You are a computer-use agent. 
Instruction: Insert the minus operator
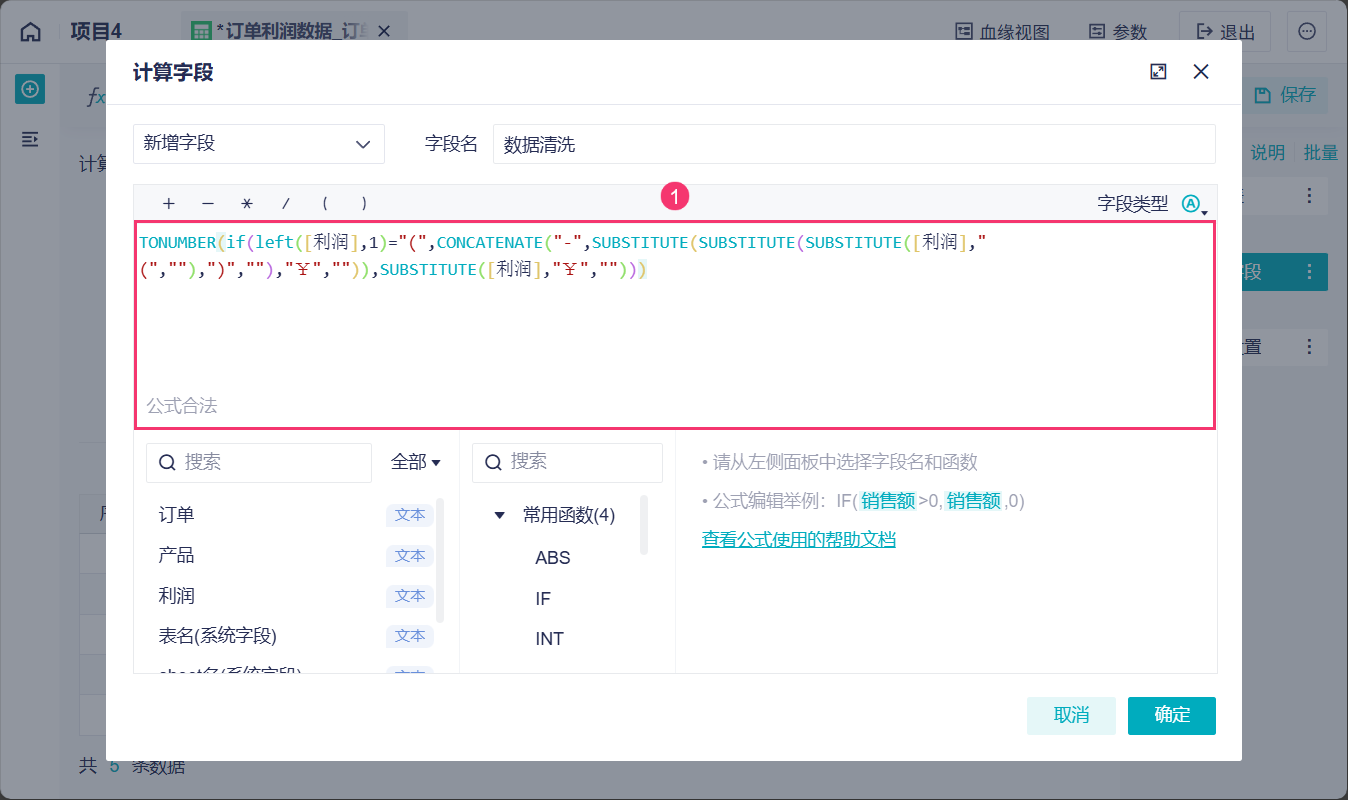click(x=208, y=203)
